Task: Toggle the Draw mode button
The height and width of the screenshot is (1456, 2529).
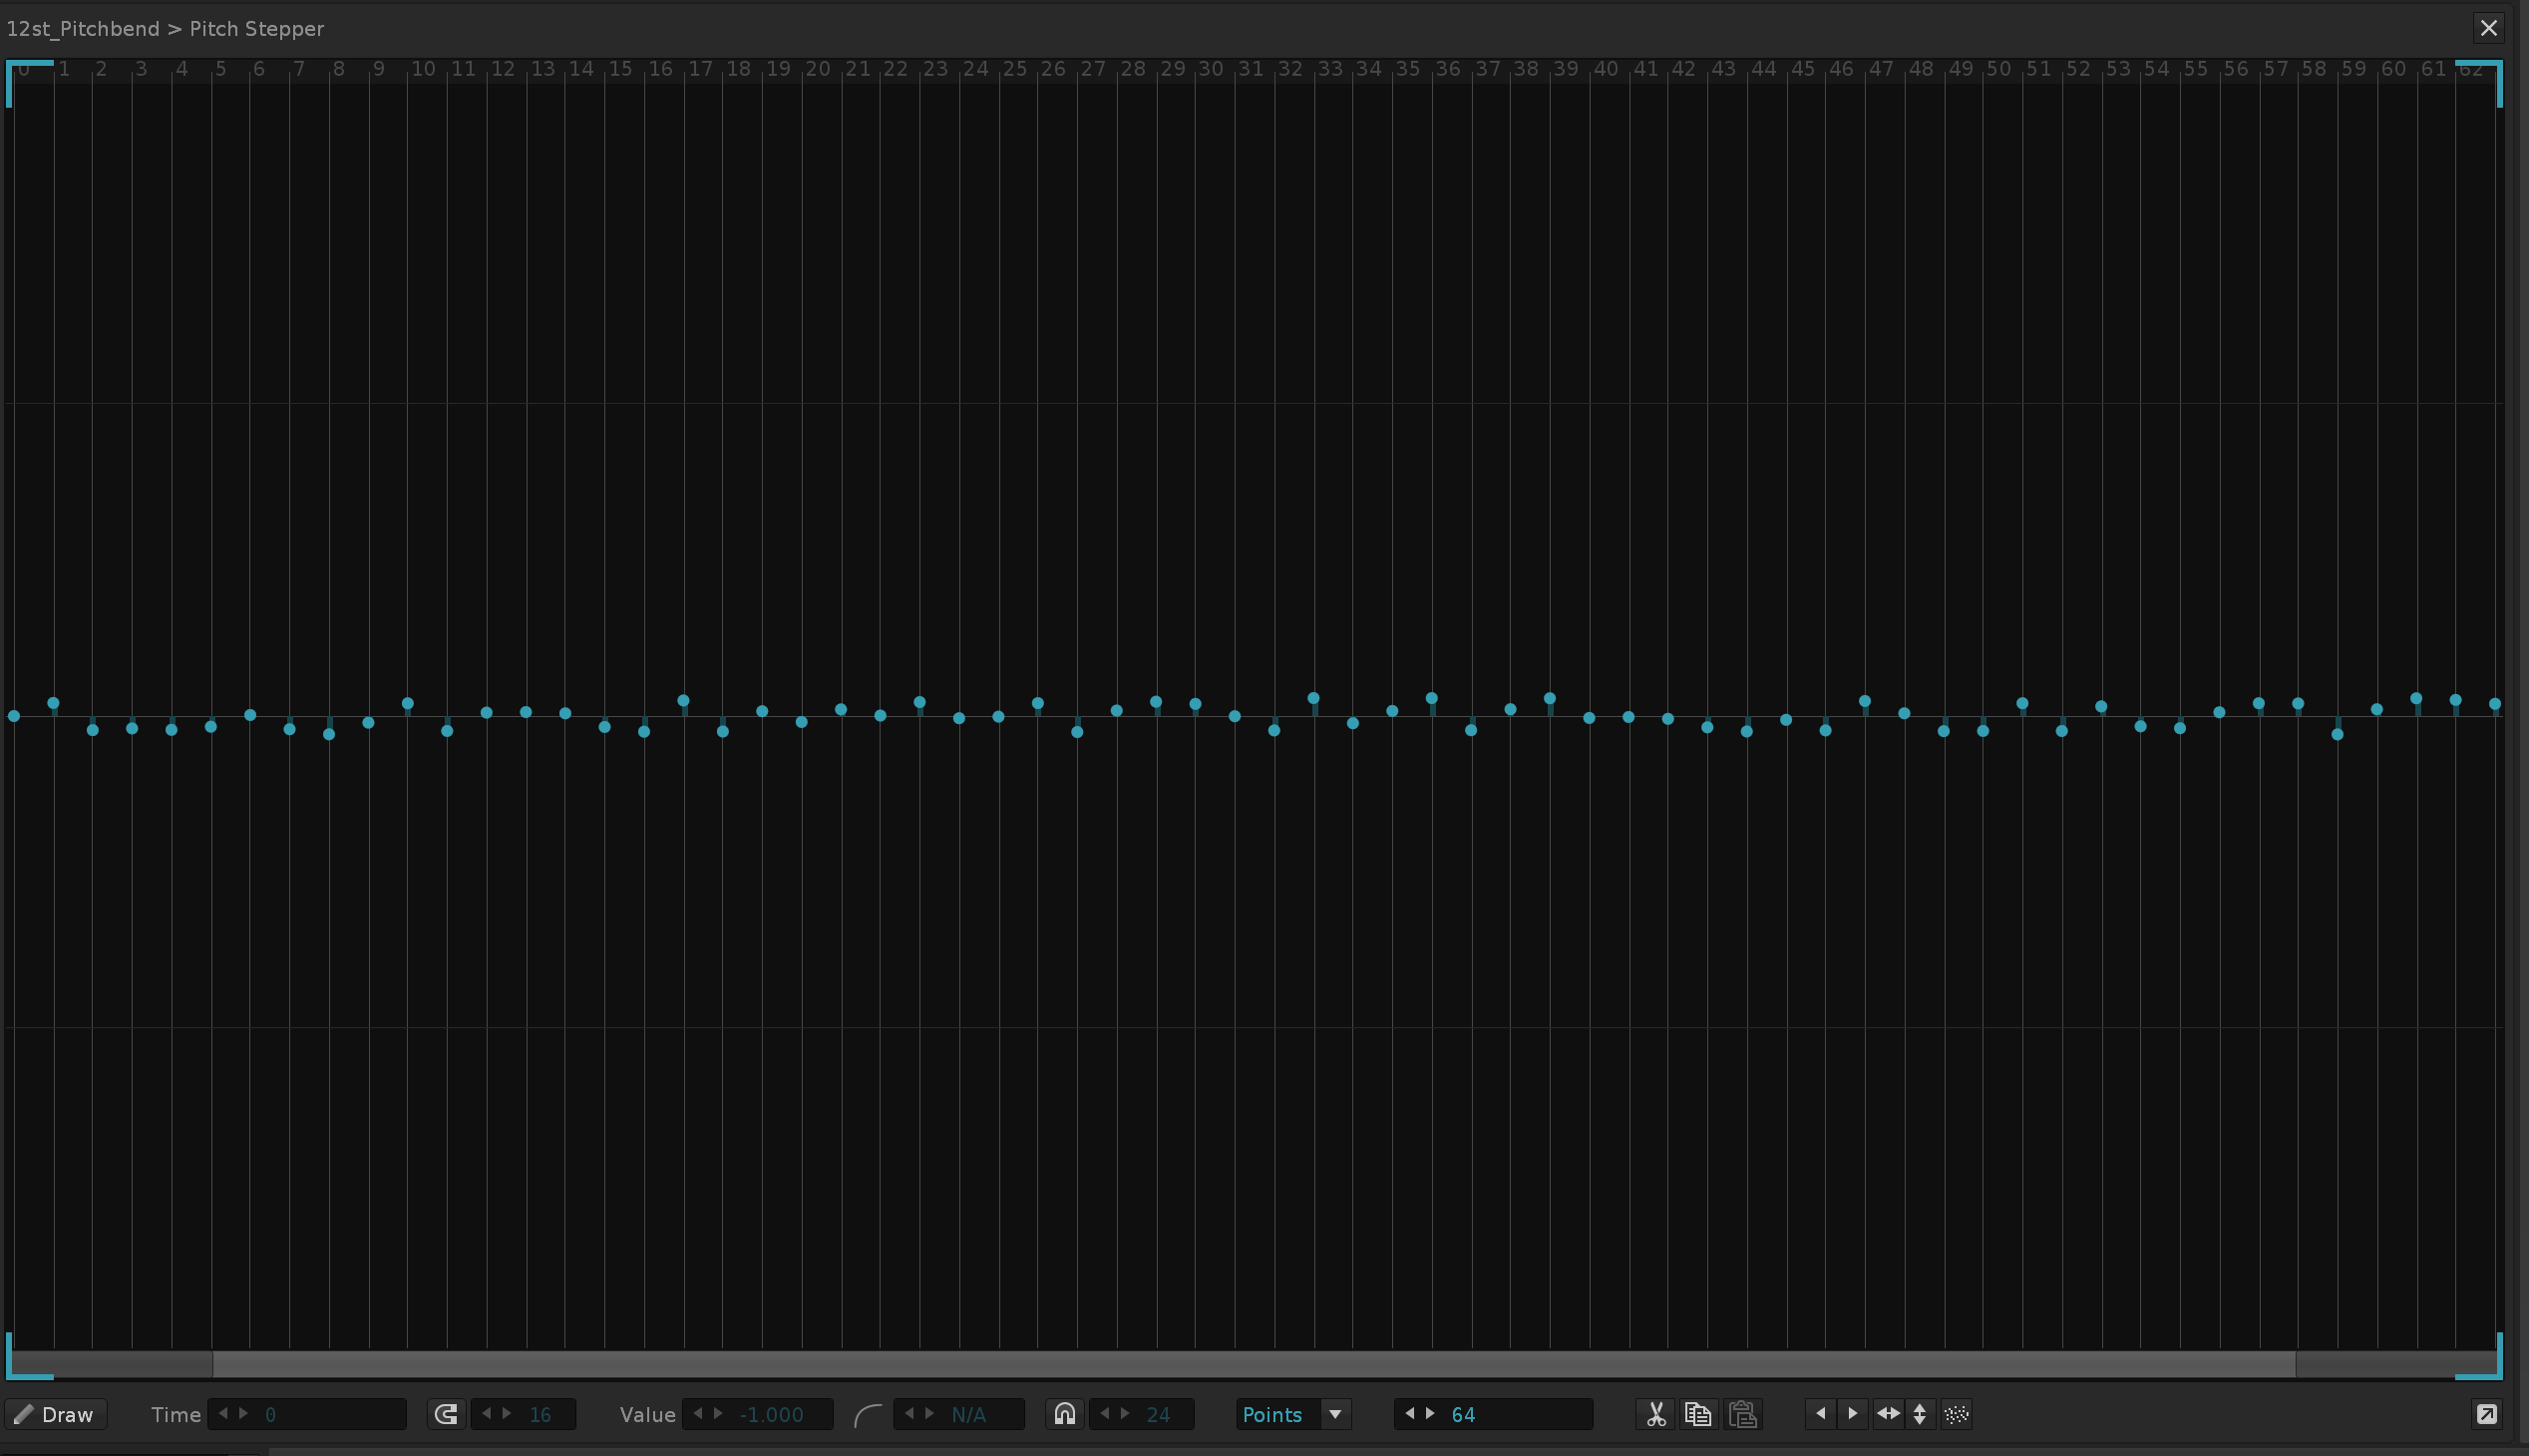Action: click(55, 1414)
